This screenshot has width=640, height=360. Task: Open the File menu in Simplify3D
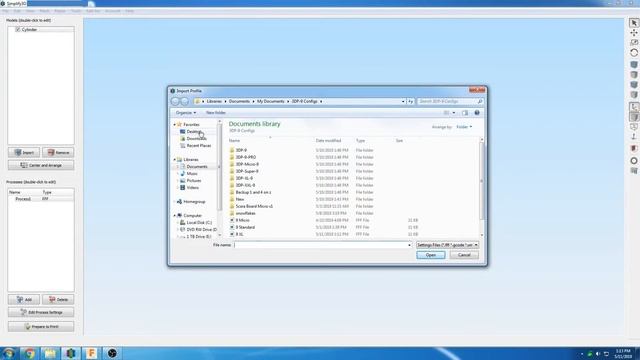[5, 11]
